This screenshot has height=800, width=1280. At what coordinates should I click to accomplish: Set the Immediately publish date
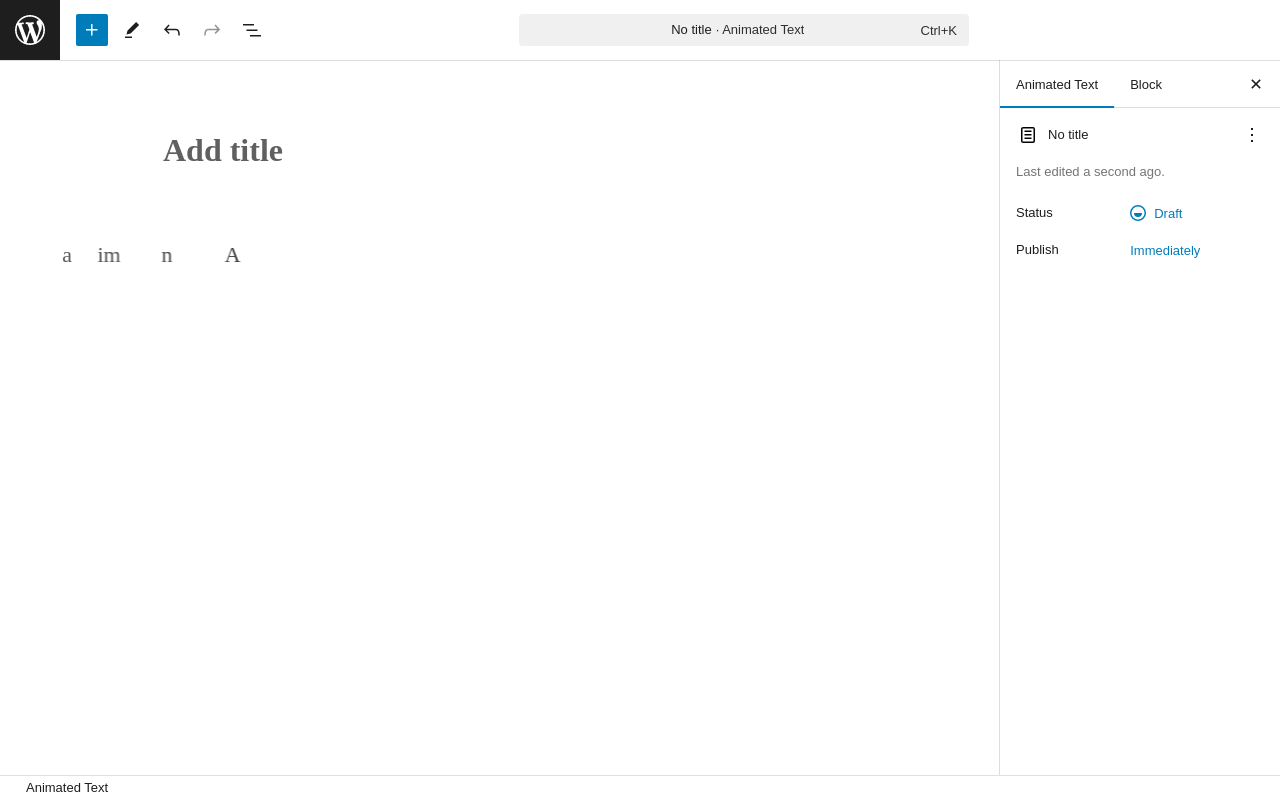[1165, 251]
